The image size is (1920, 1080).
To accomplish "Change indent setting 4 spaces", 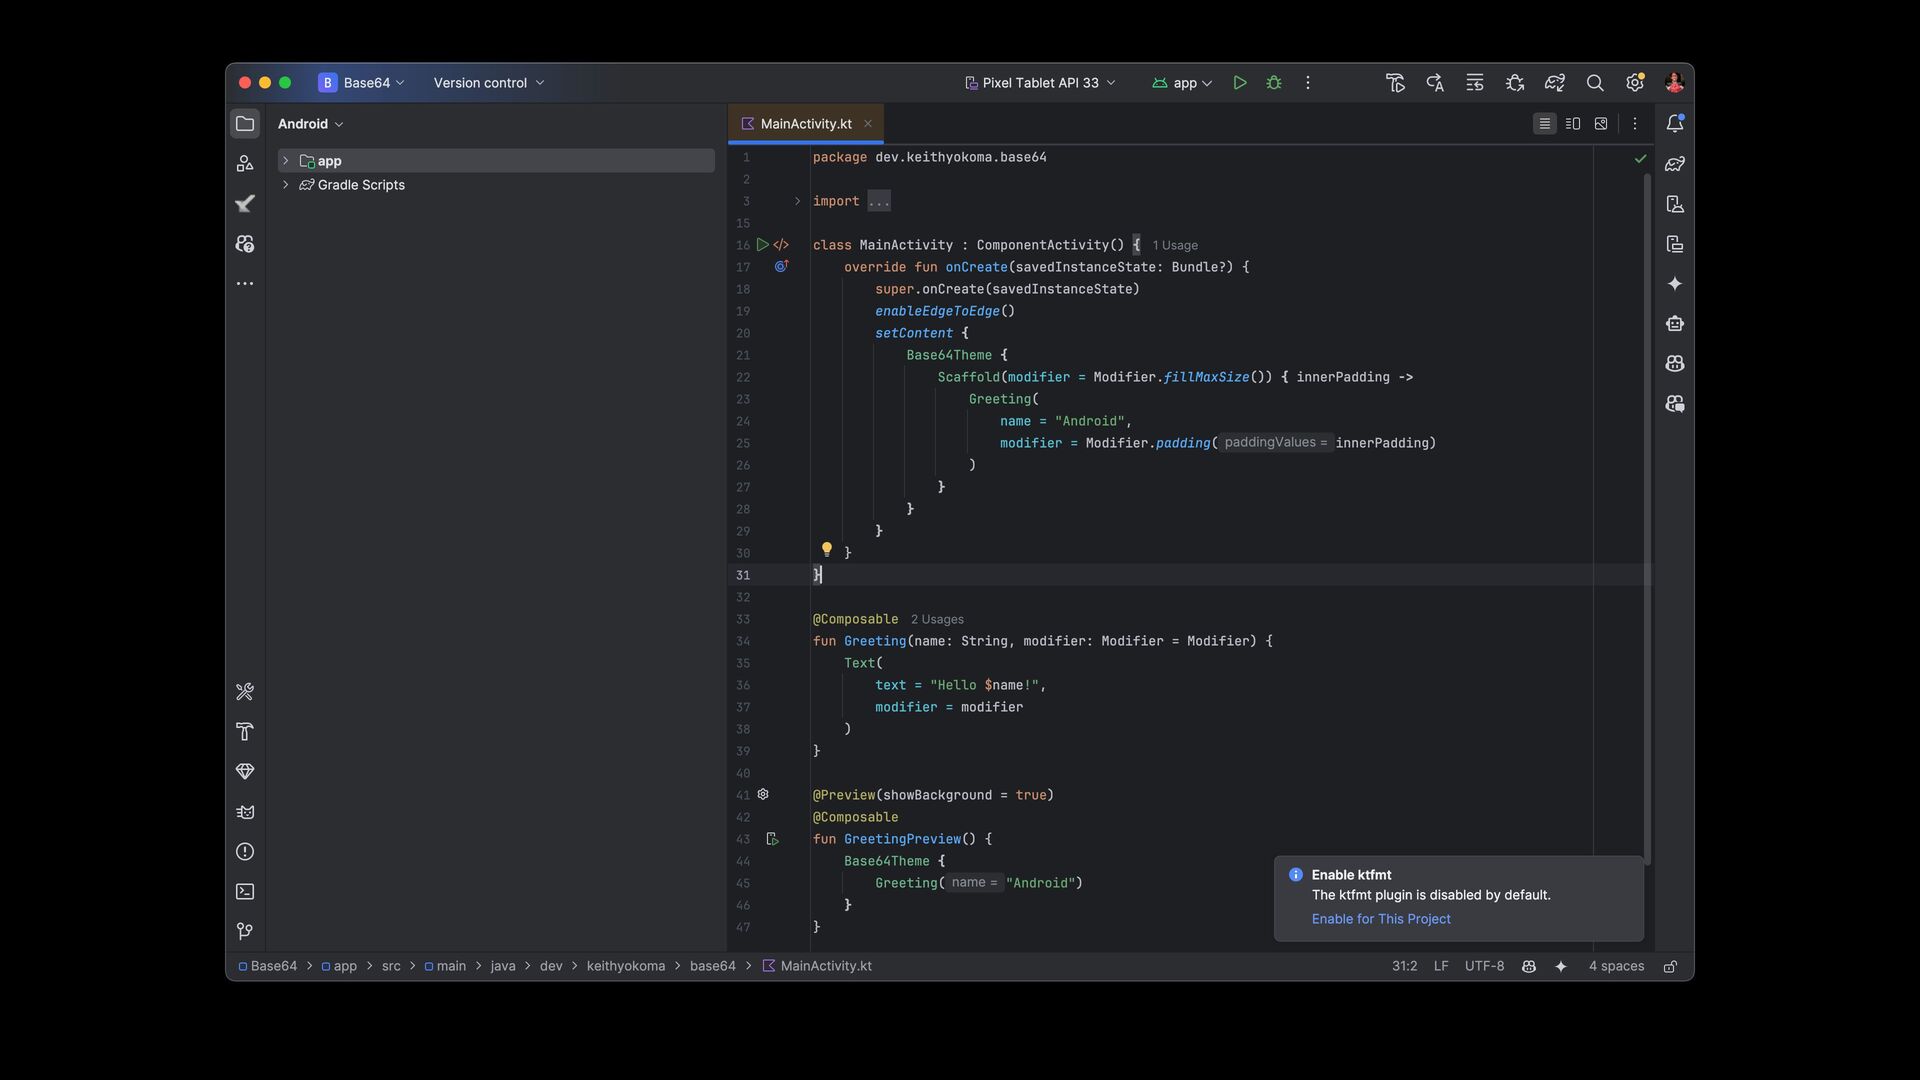I will point(1616,966).
